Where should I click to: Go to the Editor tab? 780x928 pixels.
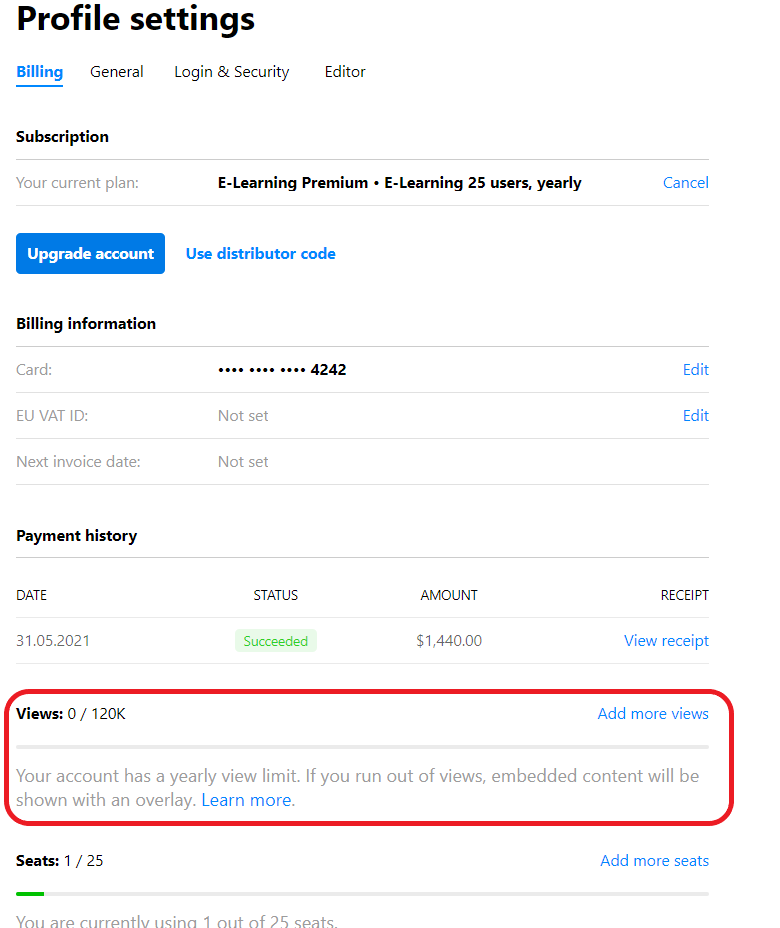click(345, 72)
